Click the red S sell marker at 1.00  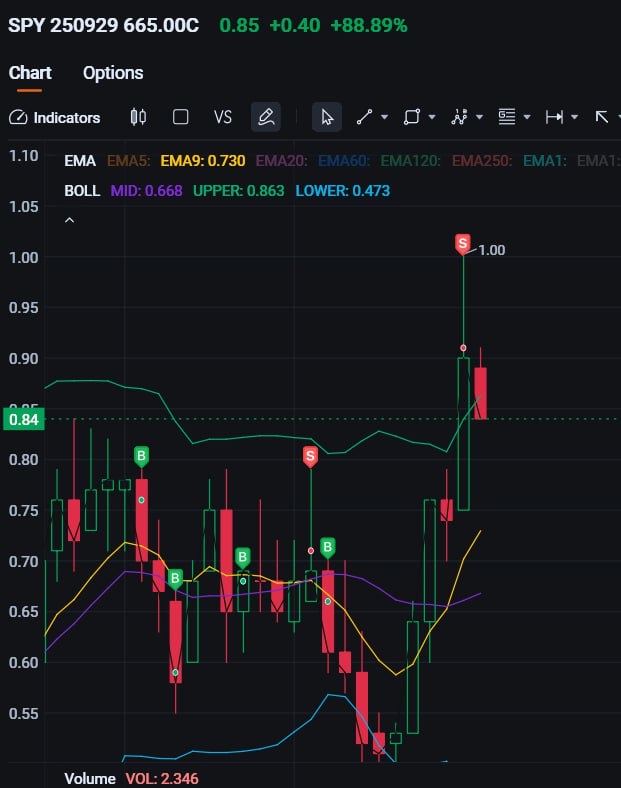462,243
